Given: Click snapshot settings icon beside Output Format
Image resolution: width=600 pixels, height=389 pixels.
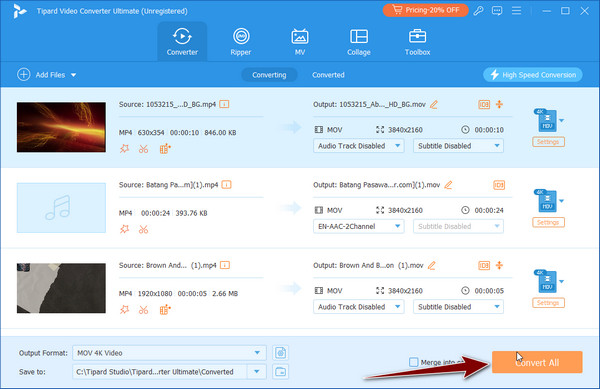Looking at the screenshot, I should 280,353.
